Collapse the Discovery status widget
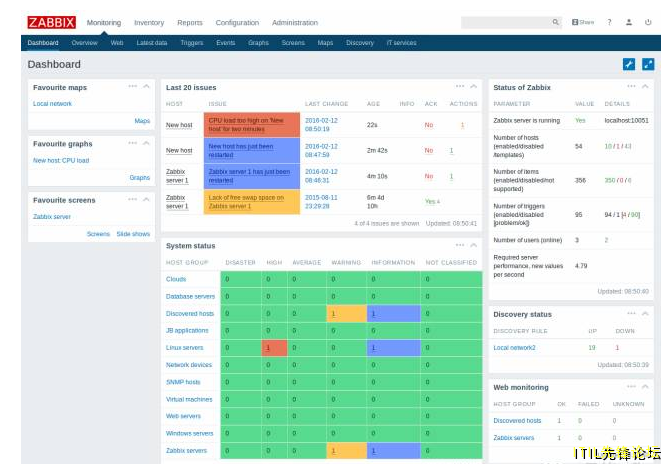This screenshot has width=661, height=464. tap(645, 314)
